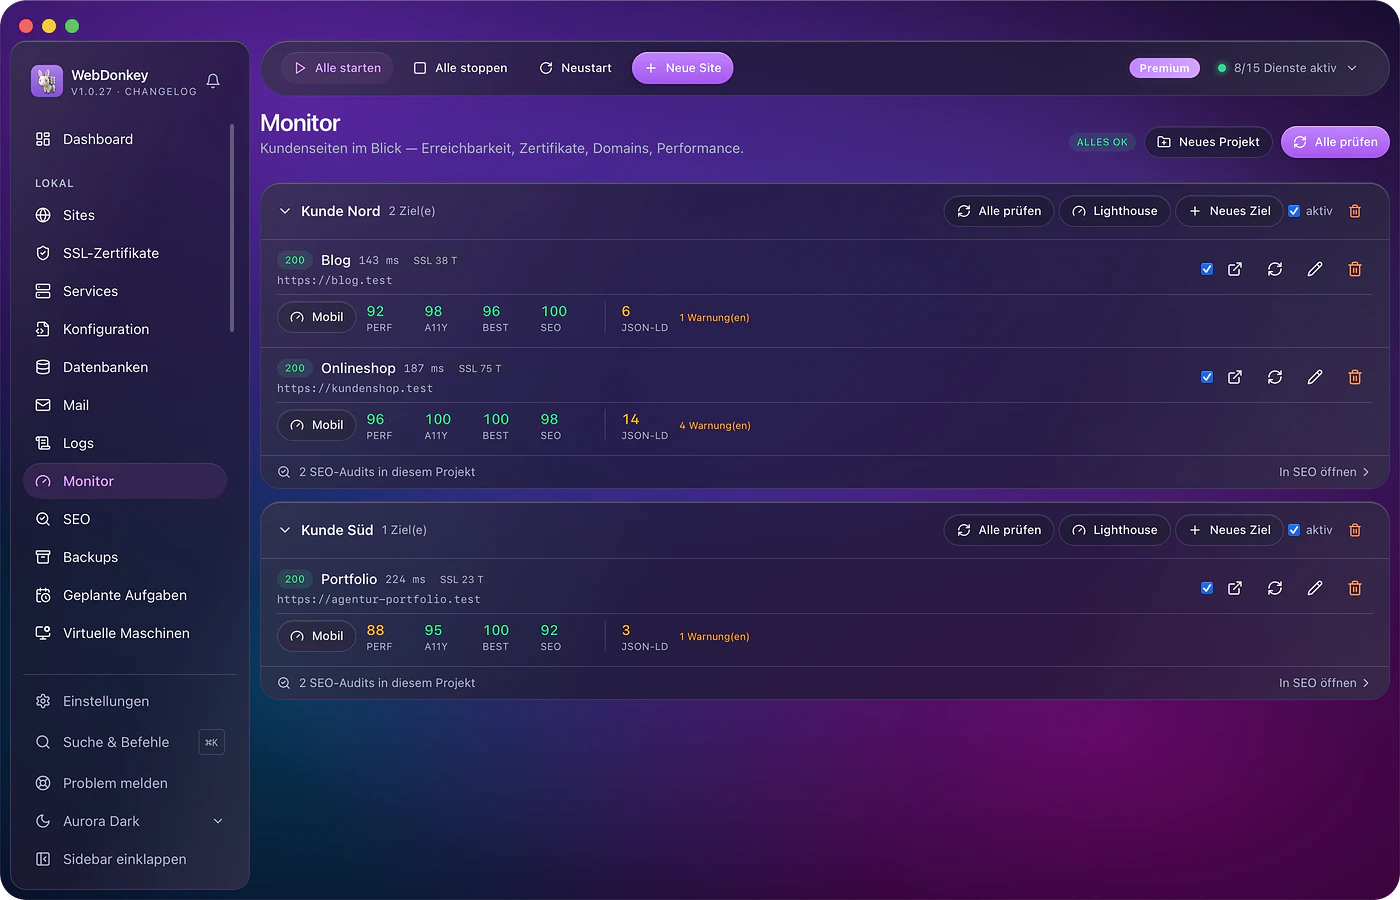The image size is (1400, 900).
Task: Refresh the Onlineshop target check
Action: tap(1275, 377)
